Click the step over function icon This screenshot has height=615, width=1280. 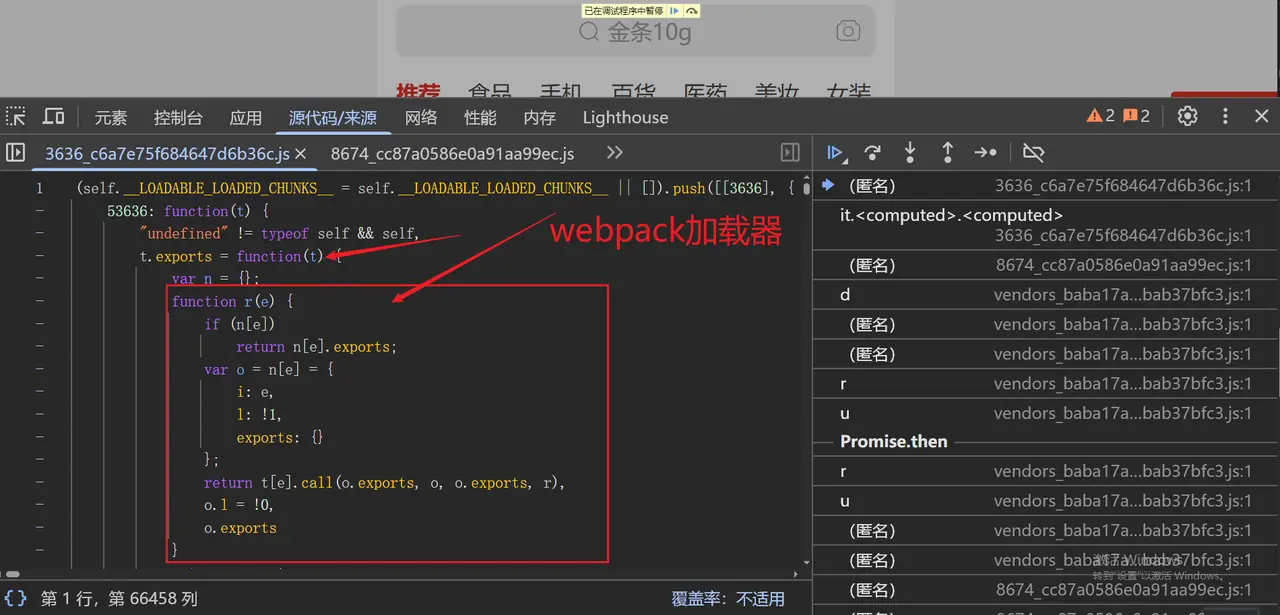click(872, 153)
